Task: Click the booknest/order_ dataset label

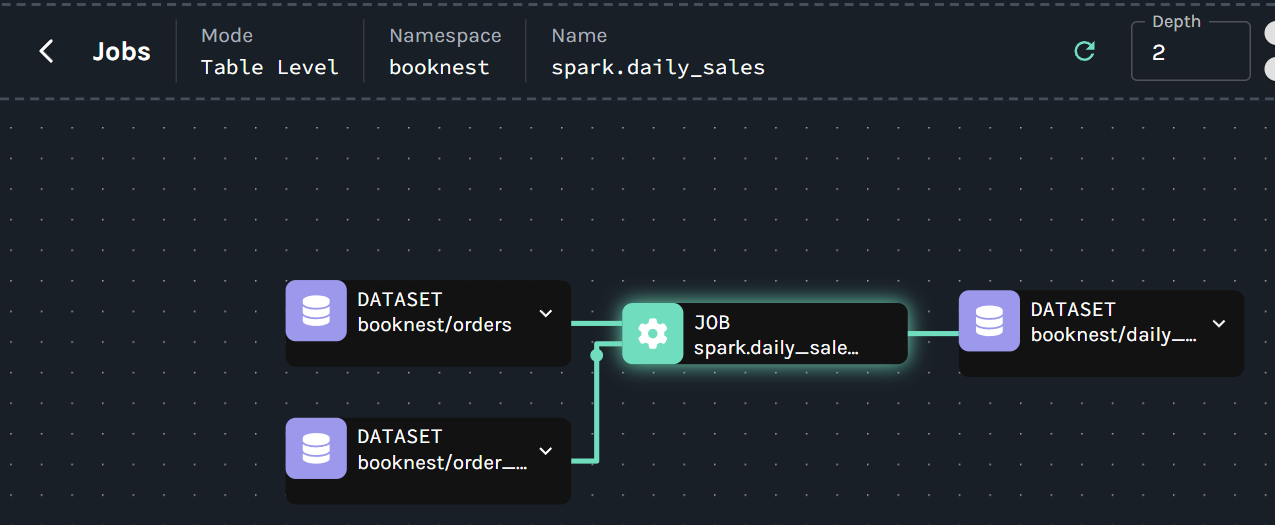Action: point(442,463)
